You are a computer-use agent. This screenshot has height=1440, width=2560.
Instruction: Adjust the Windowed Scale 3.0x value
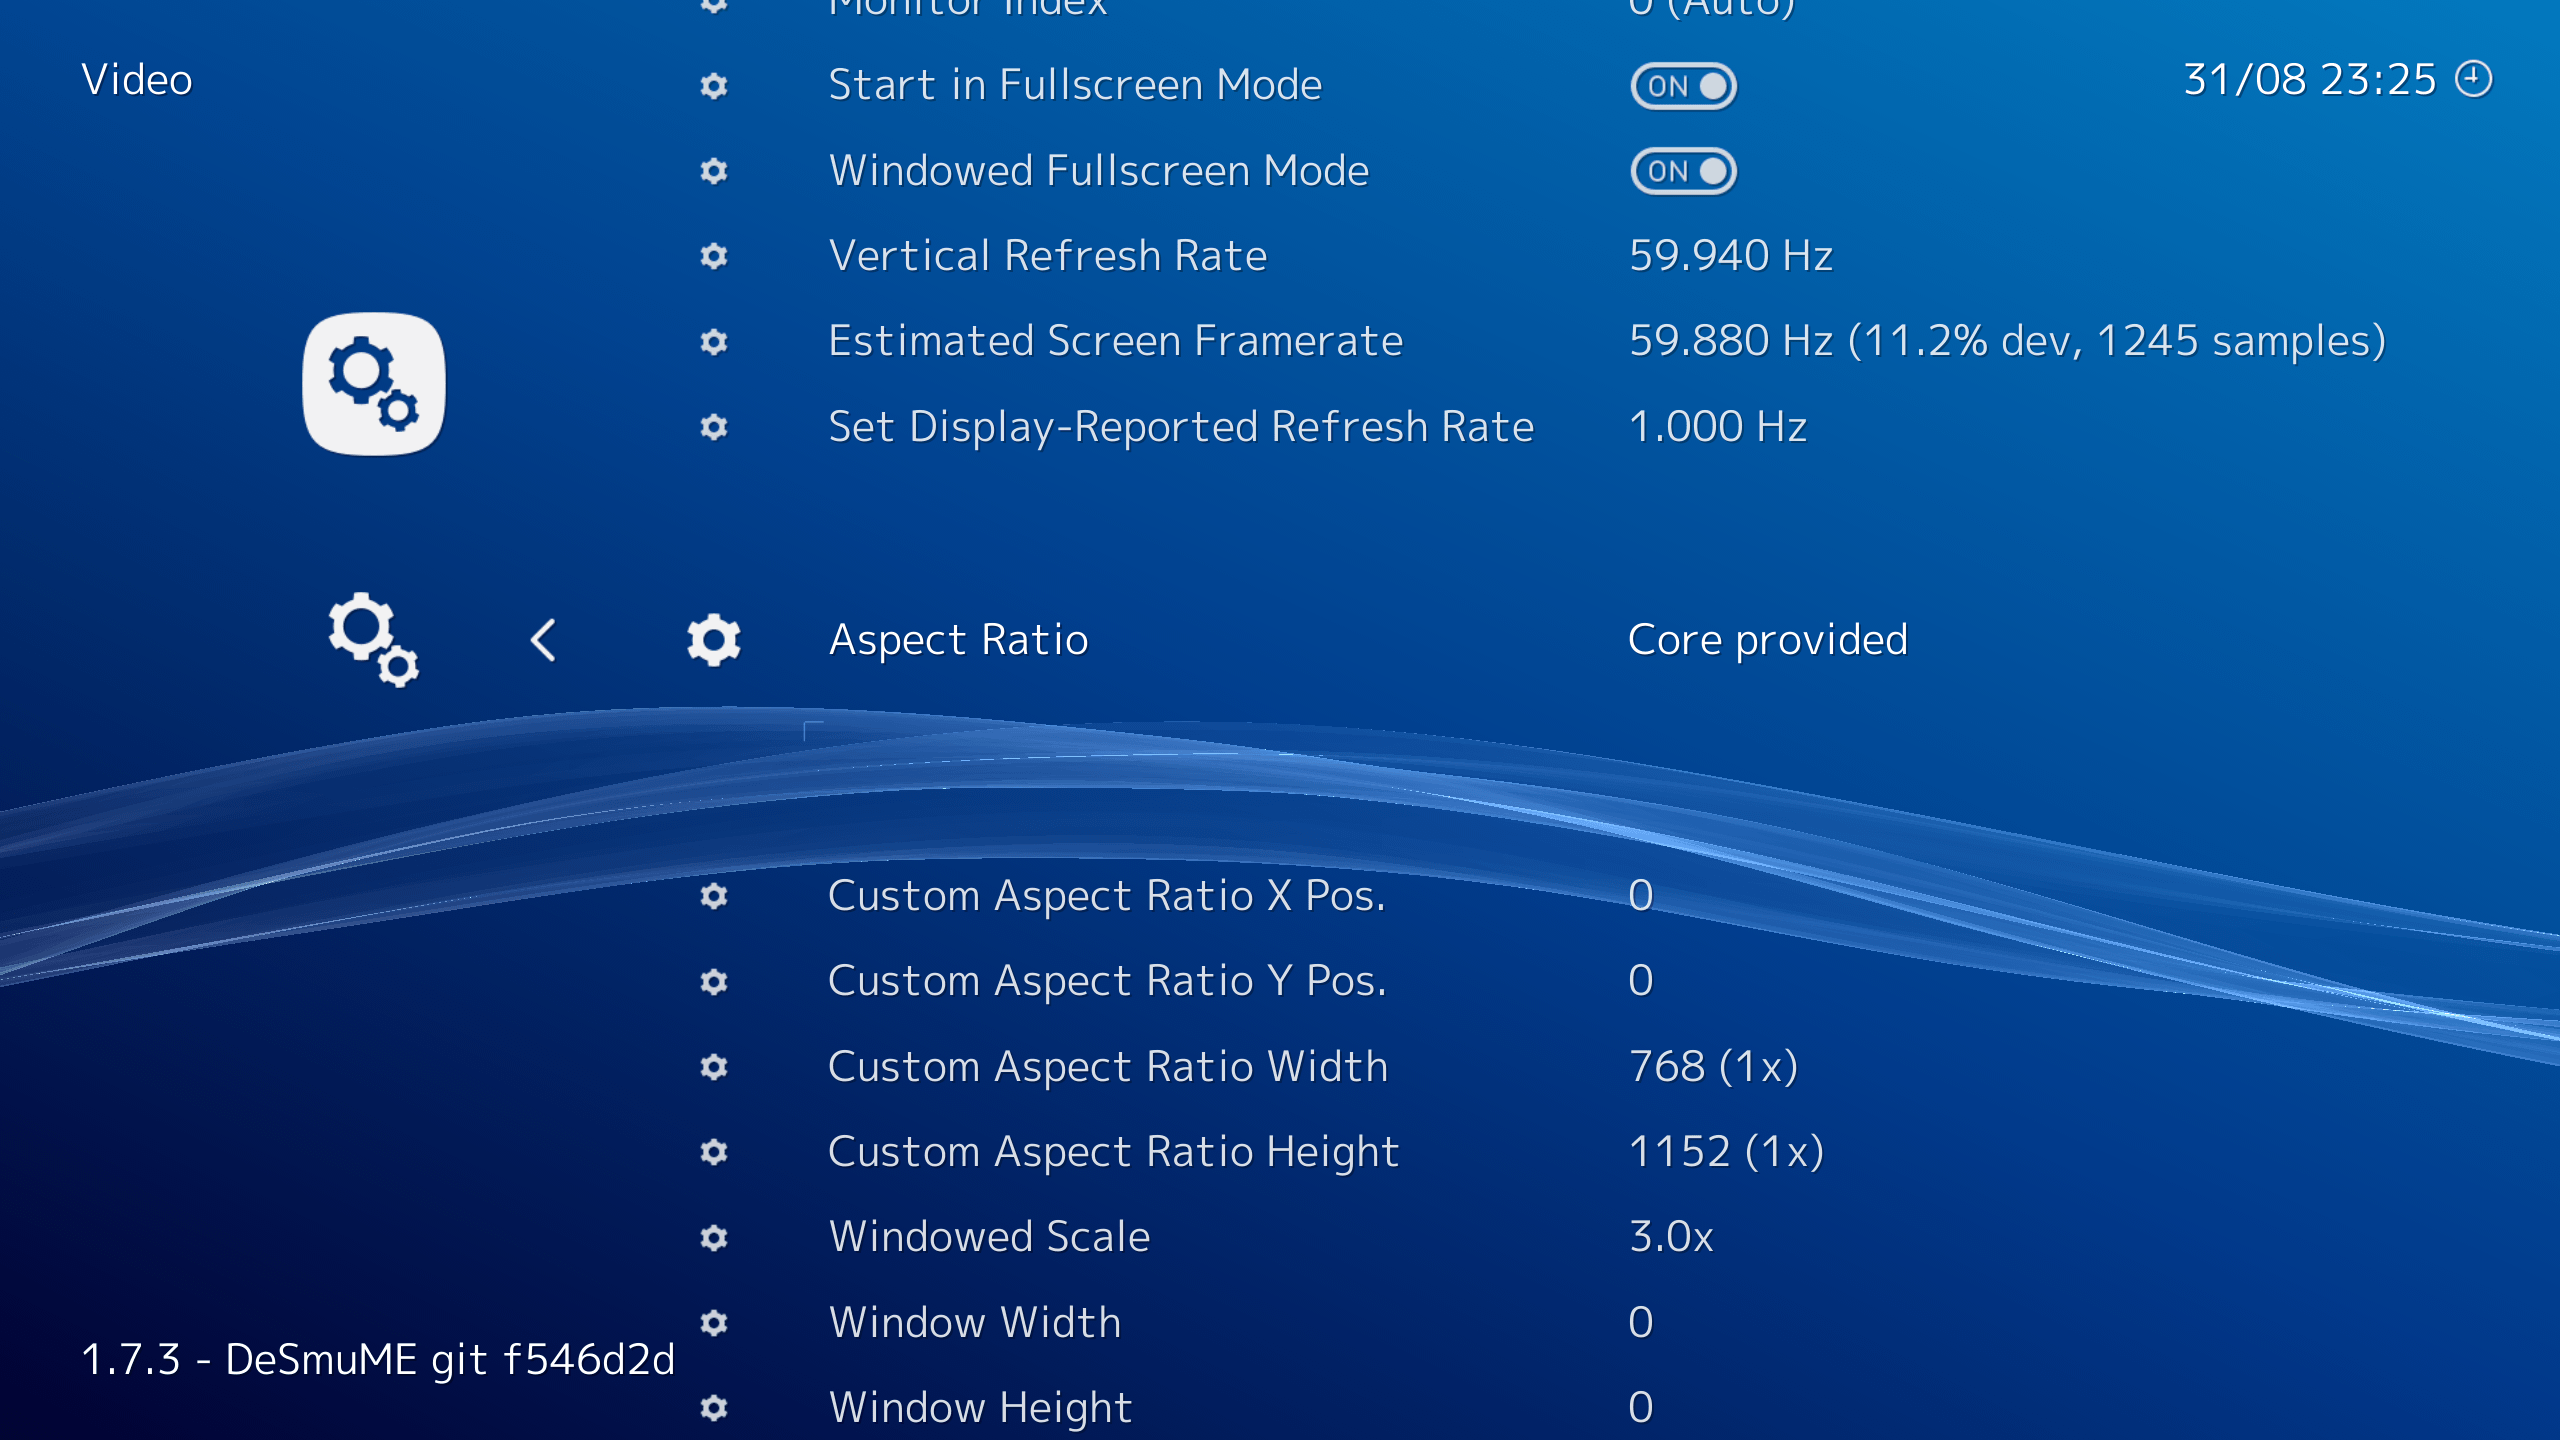pos(1671,1237)
